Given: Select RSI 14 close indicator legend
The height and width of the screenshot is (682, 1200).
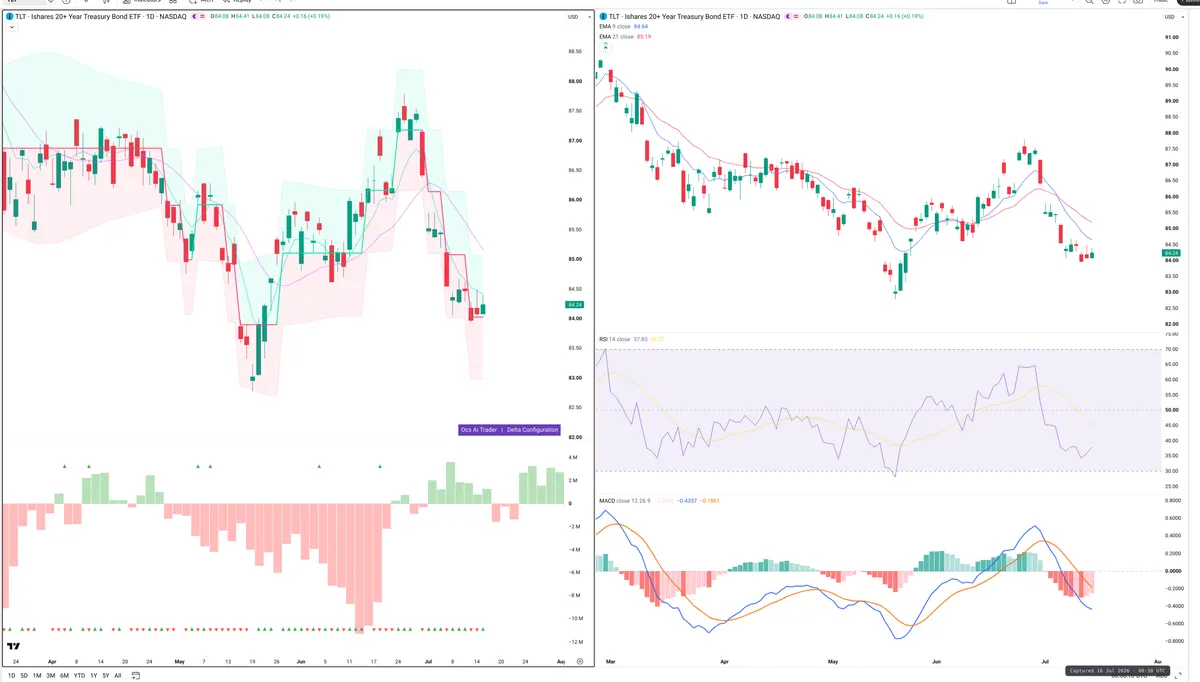Looking at the screenshot, I should [614, 339].
